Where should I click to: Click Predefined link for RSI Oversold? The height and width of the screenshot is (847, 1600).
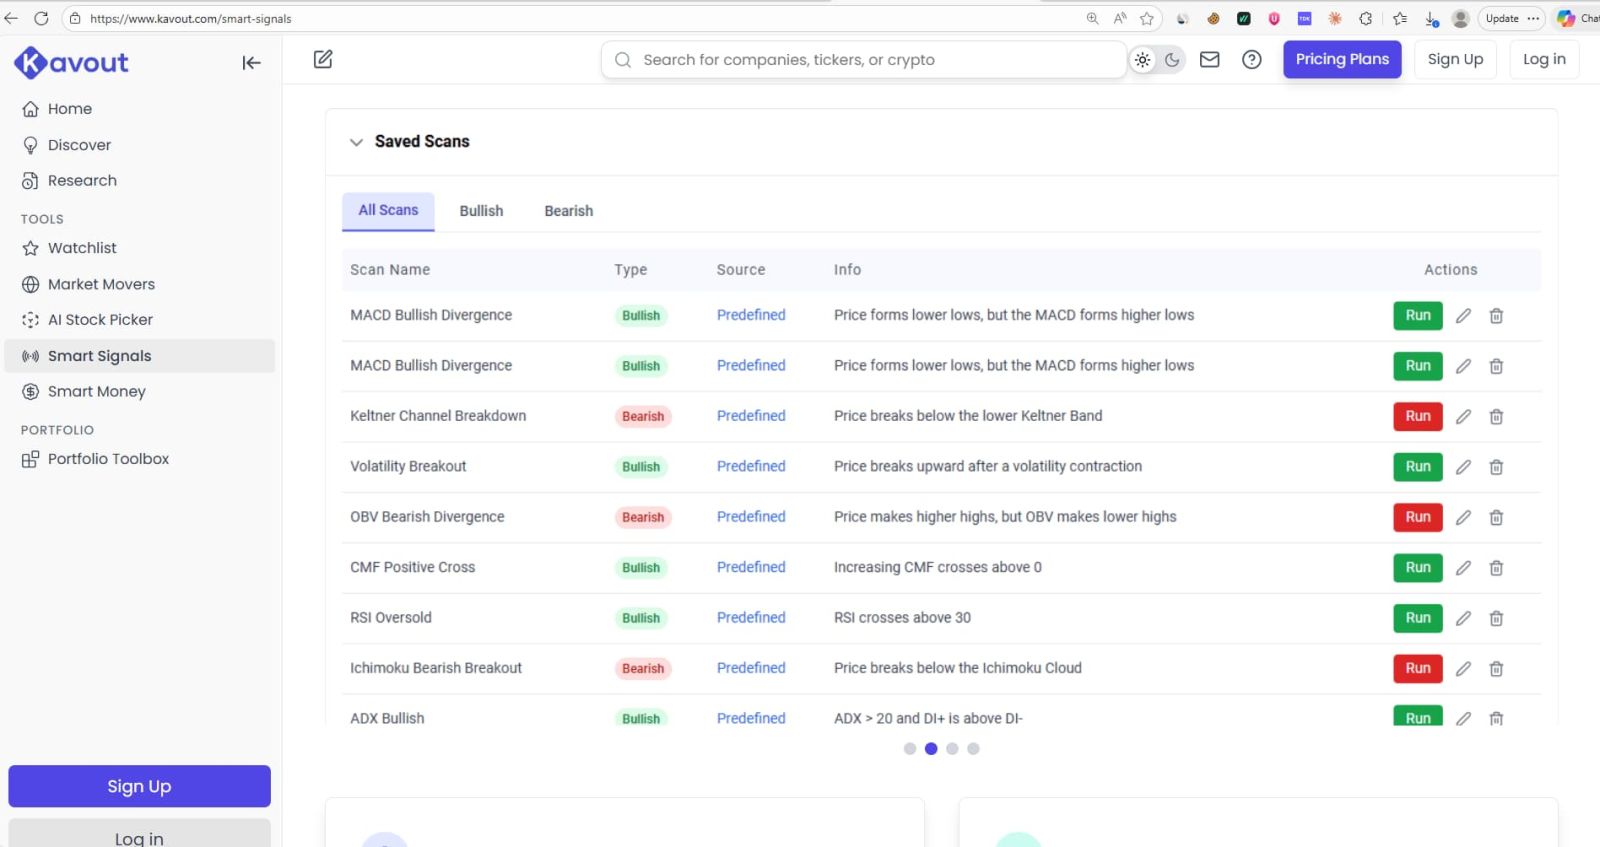(751, 618)
